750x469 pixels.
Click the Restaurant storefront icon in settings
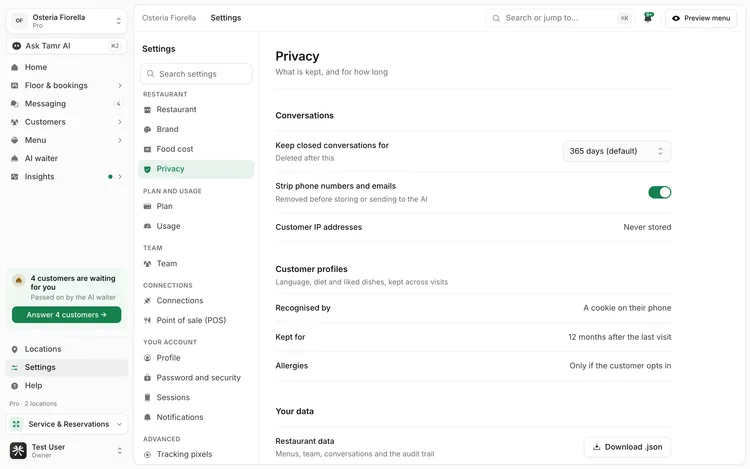[147, 109]
